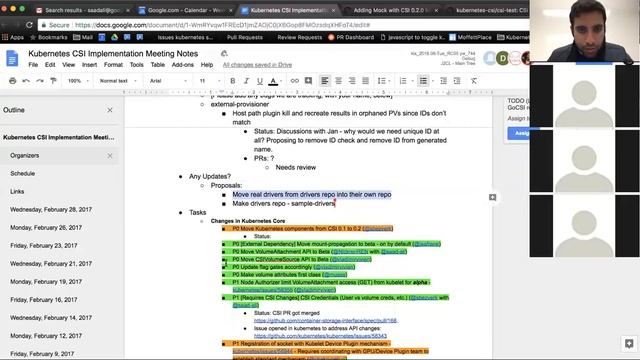Open the kubernetes/kubernetes issues link
The width and height of the screenshot is (640, 360).
(320, 336)
